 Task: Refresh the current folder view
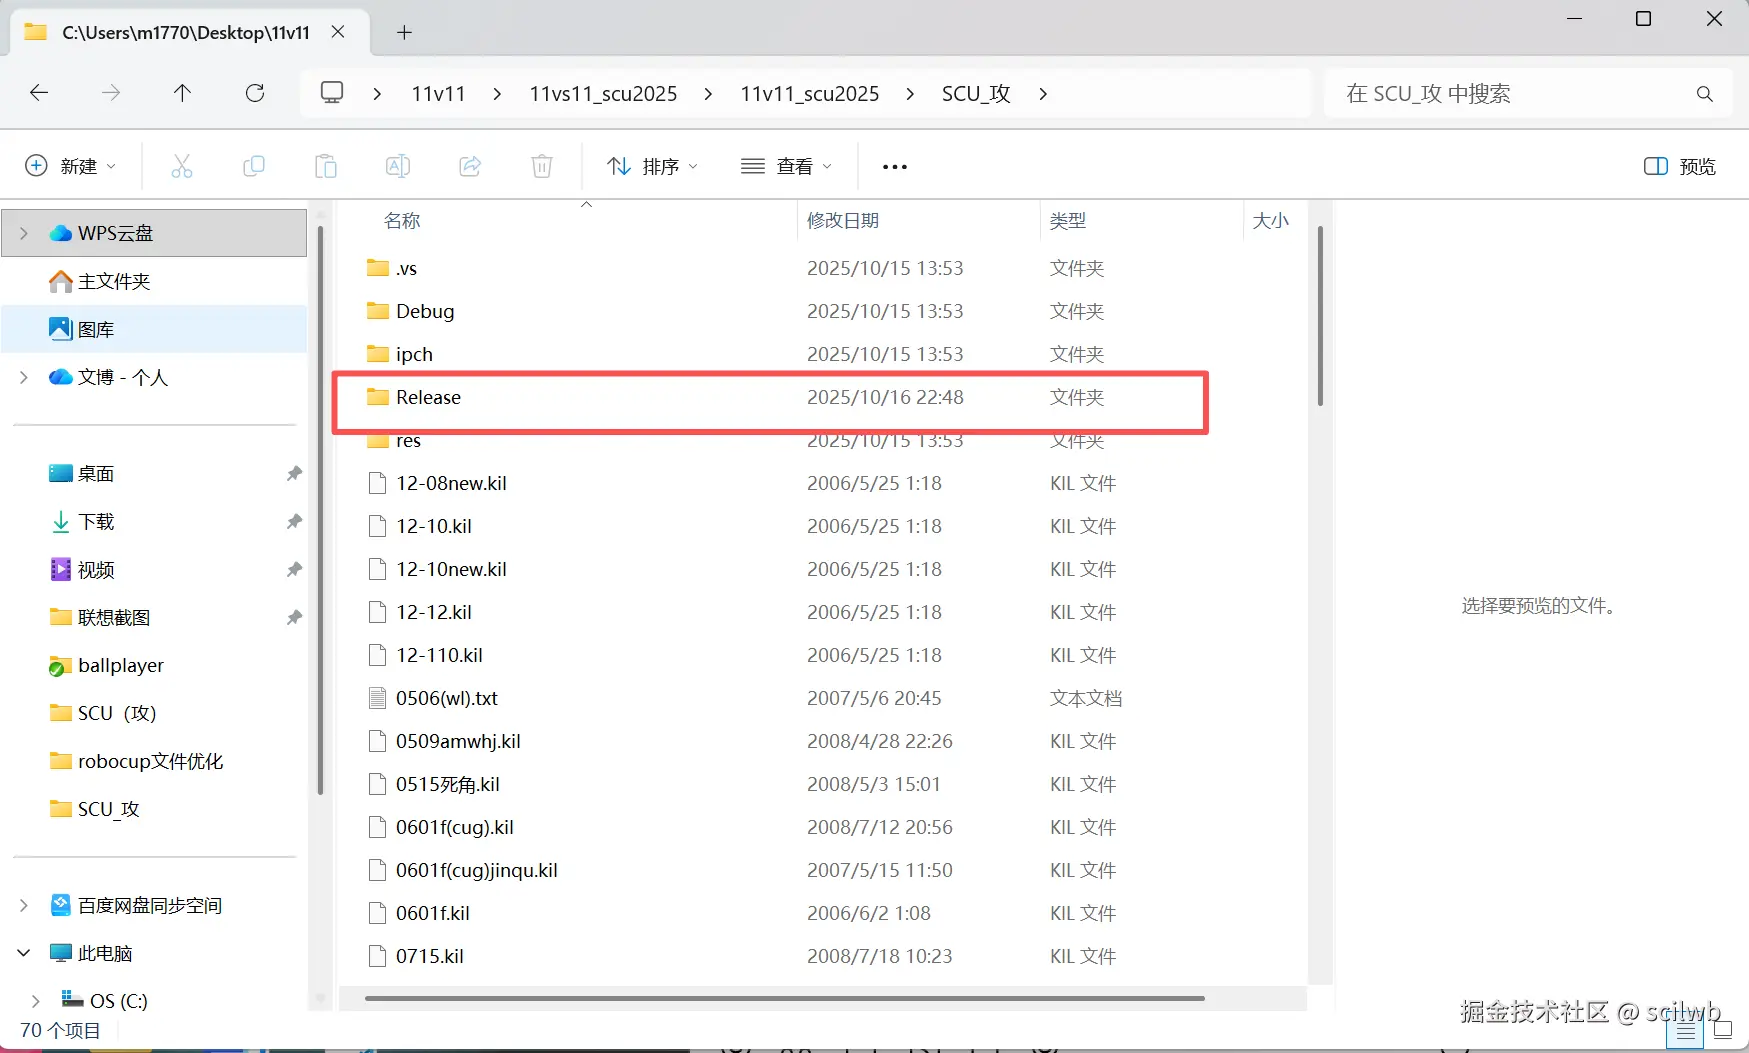click(x=255, y=93)
